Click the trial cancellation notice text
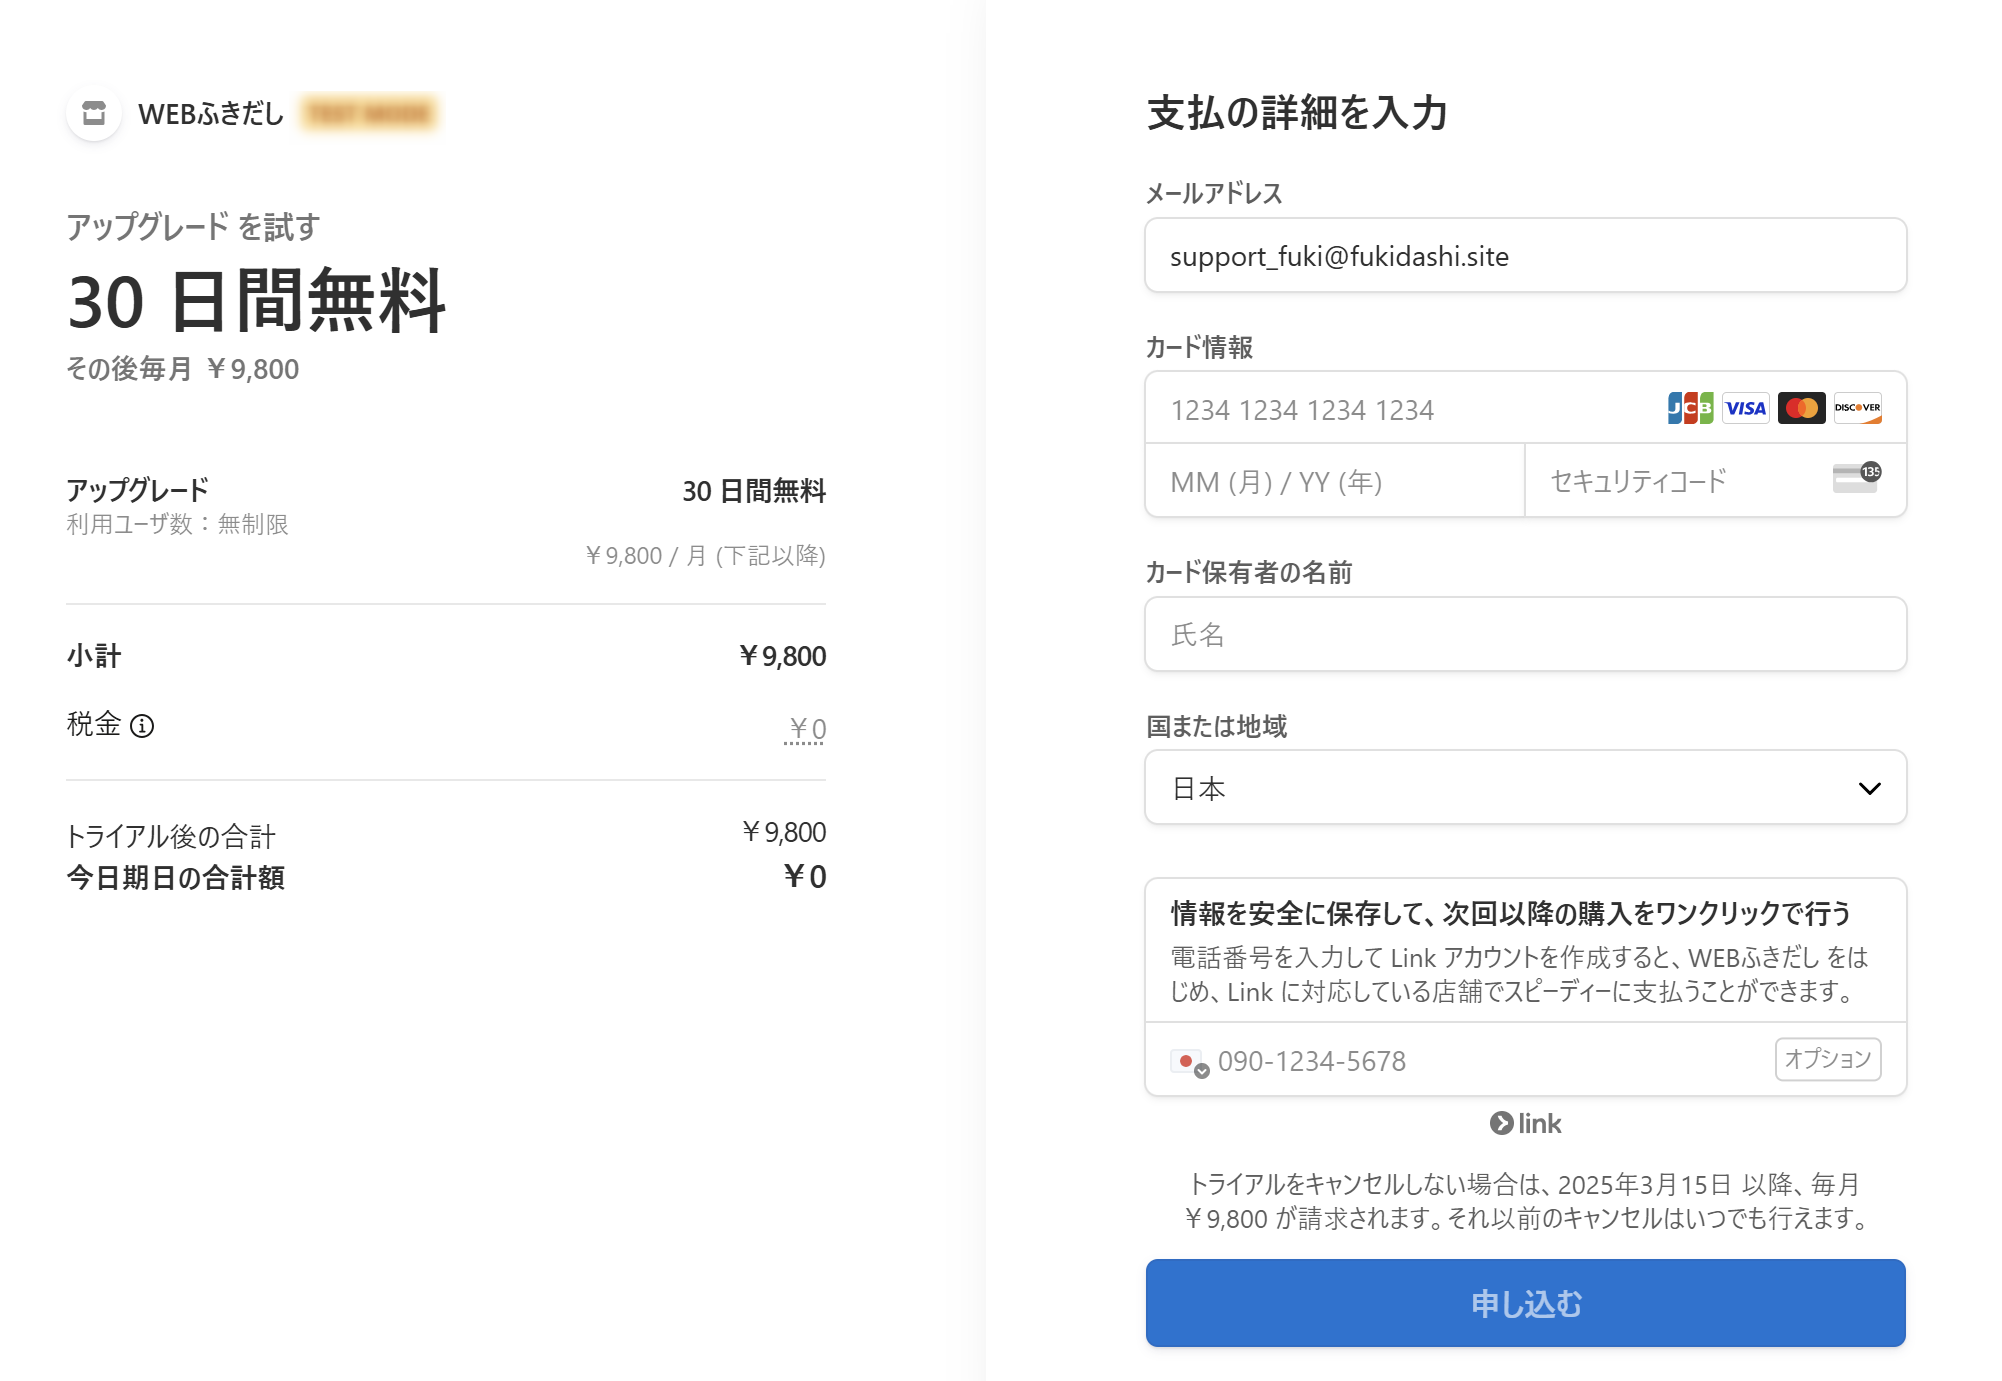 1526,1201
